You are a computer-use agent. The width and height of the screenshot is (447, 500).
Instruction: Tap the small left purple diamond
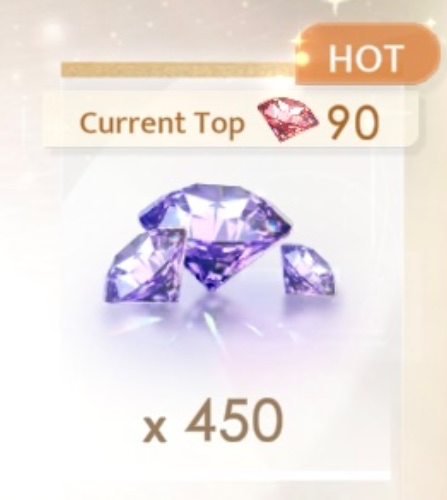146,265
